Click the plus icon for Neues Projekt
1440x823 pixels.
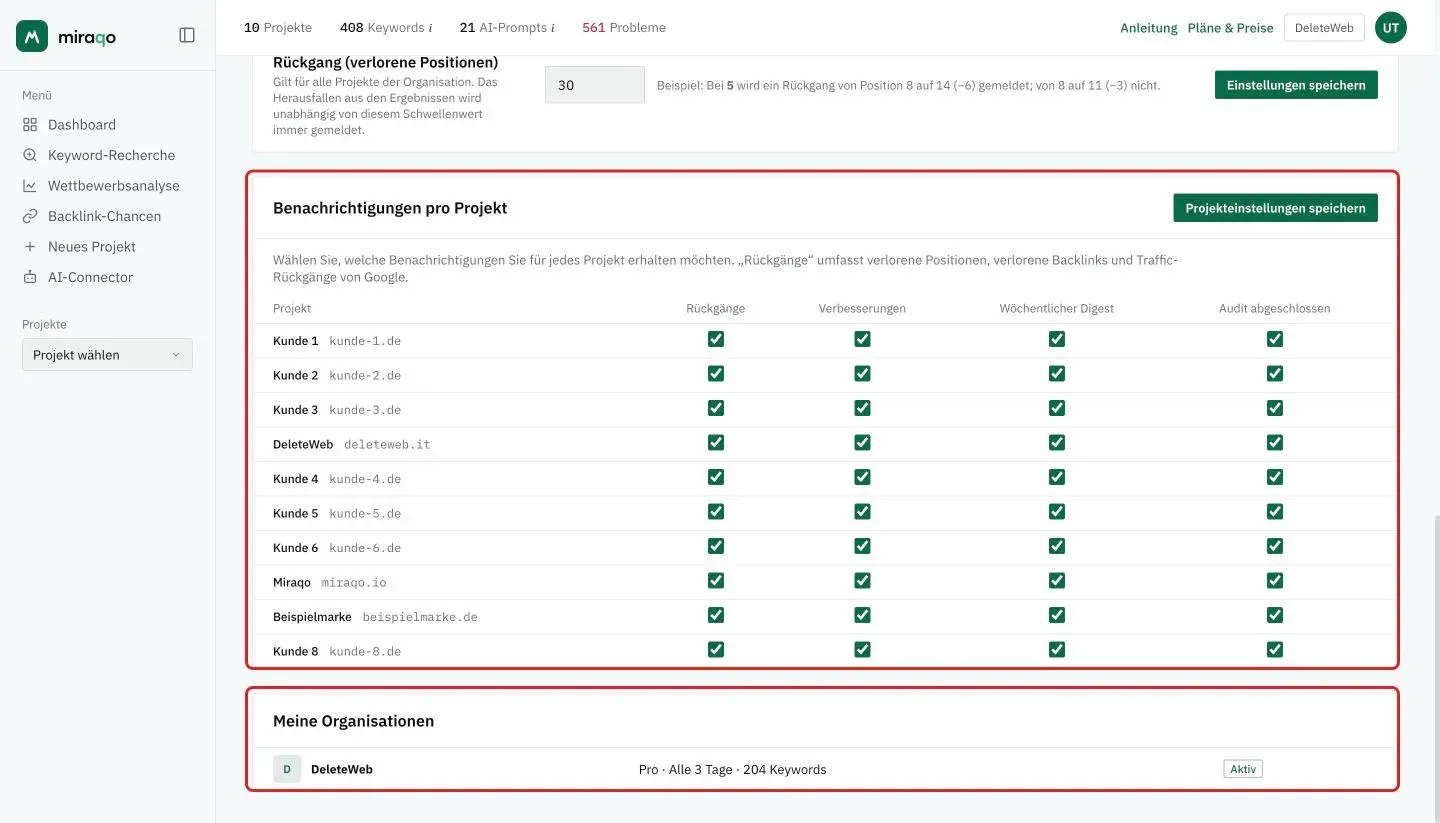[x=30, y=247]
